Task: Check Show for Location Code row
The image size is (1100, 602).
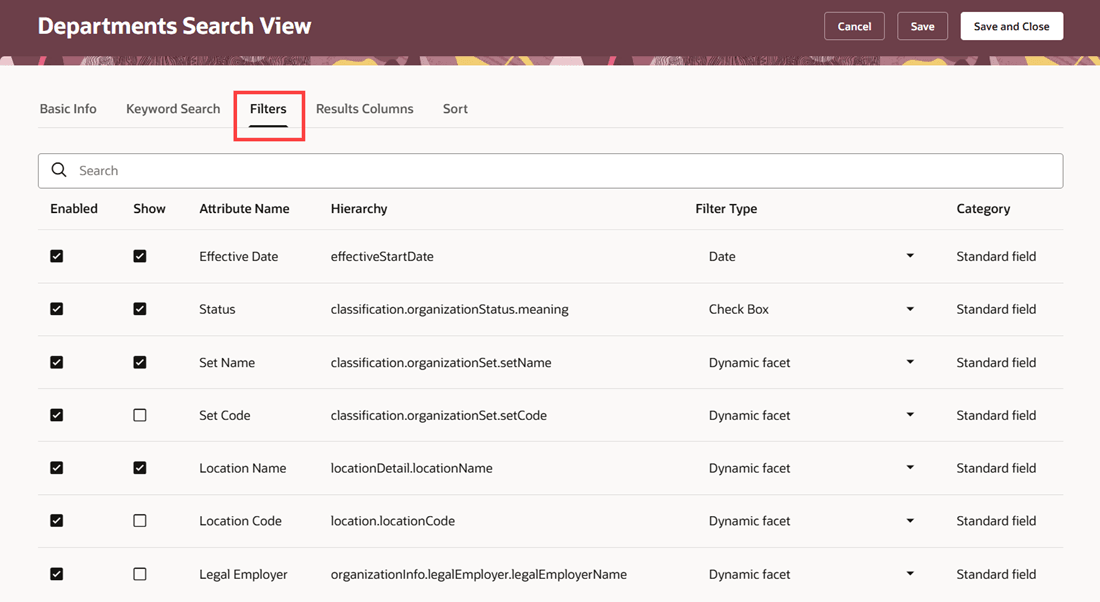Action: pos(140,521)
